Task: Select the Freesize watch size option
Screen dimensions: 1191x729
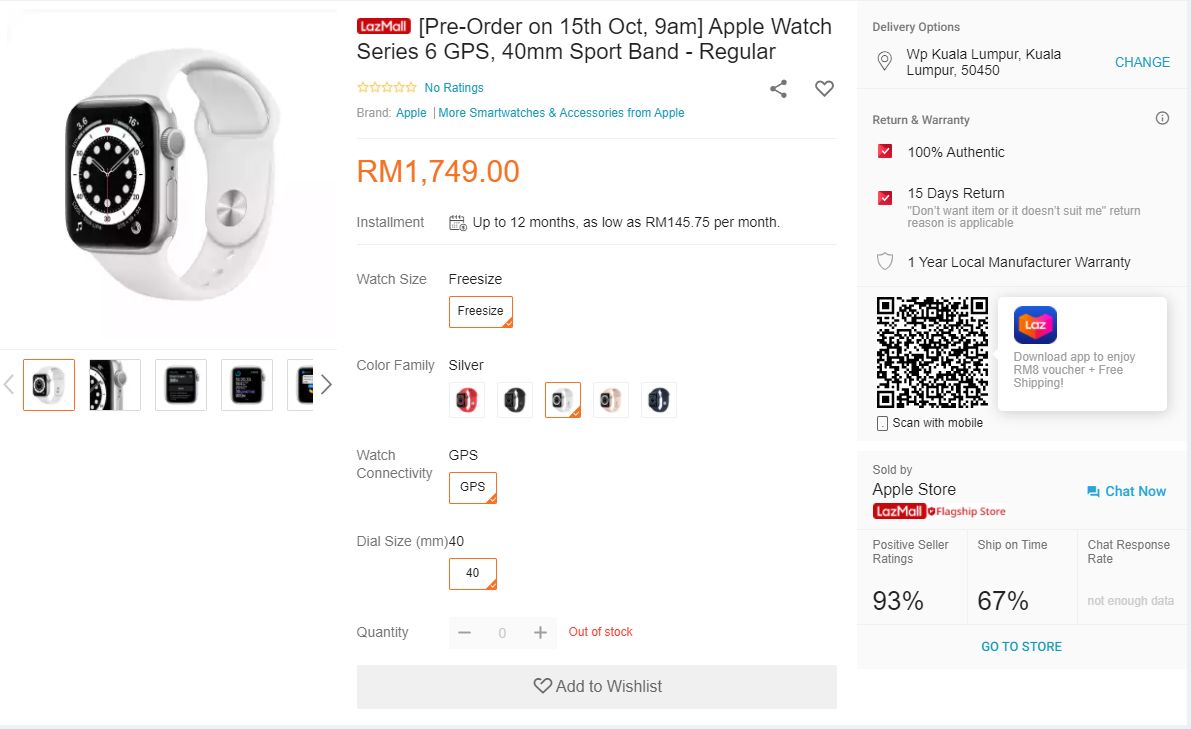Action: (481, 311)
